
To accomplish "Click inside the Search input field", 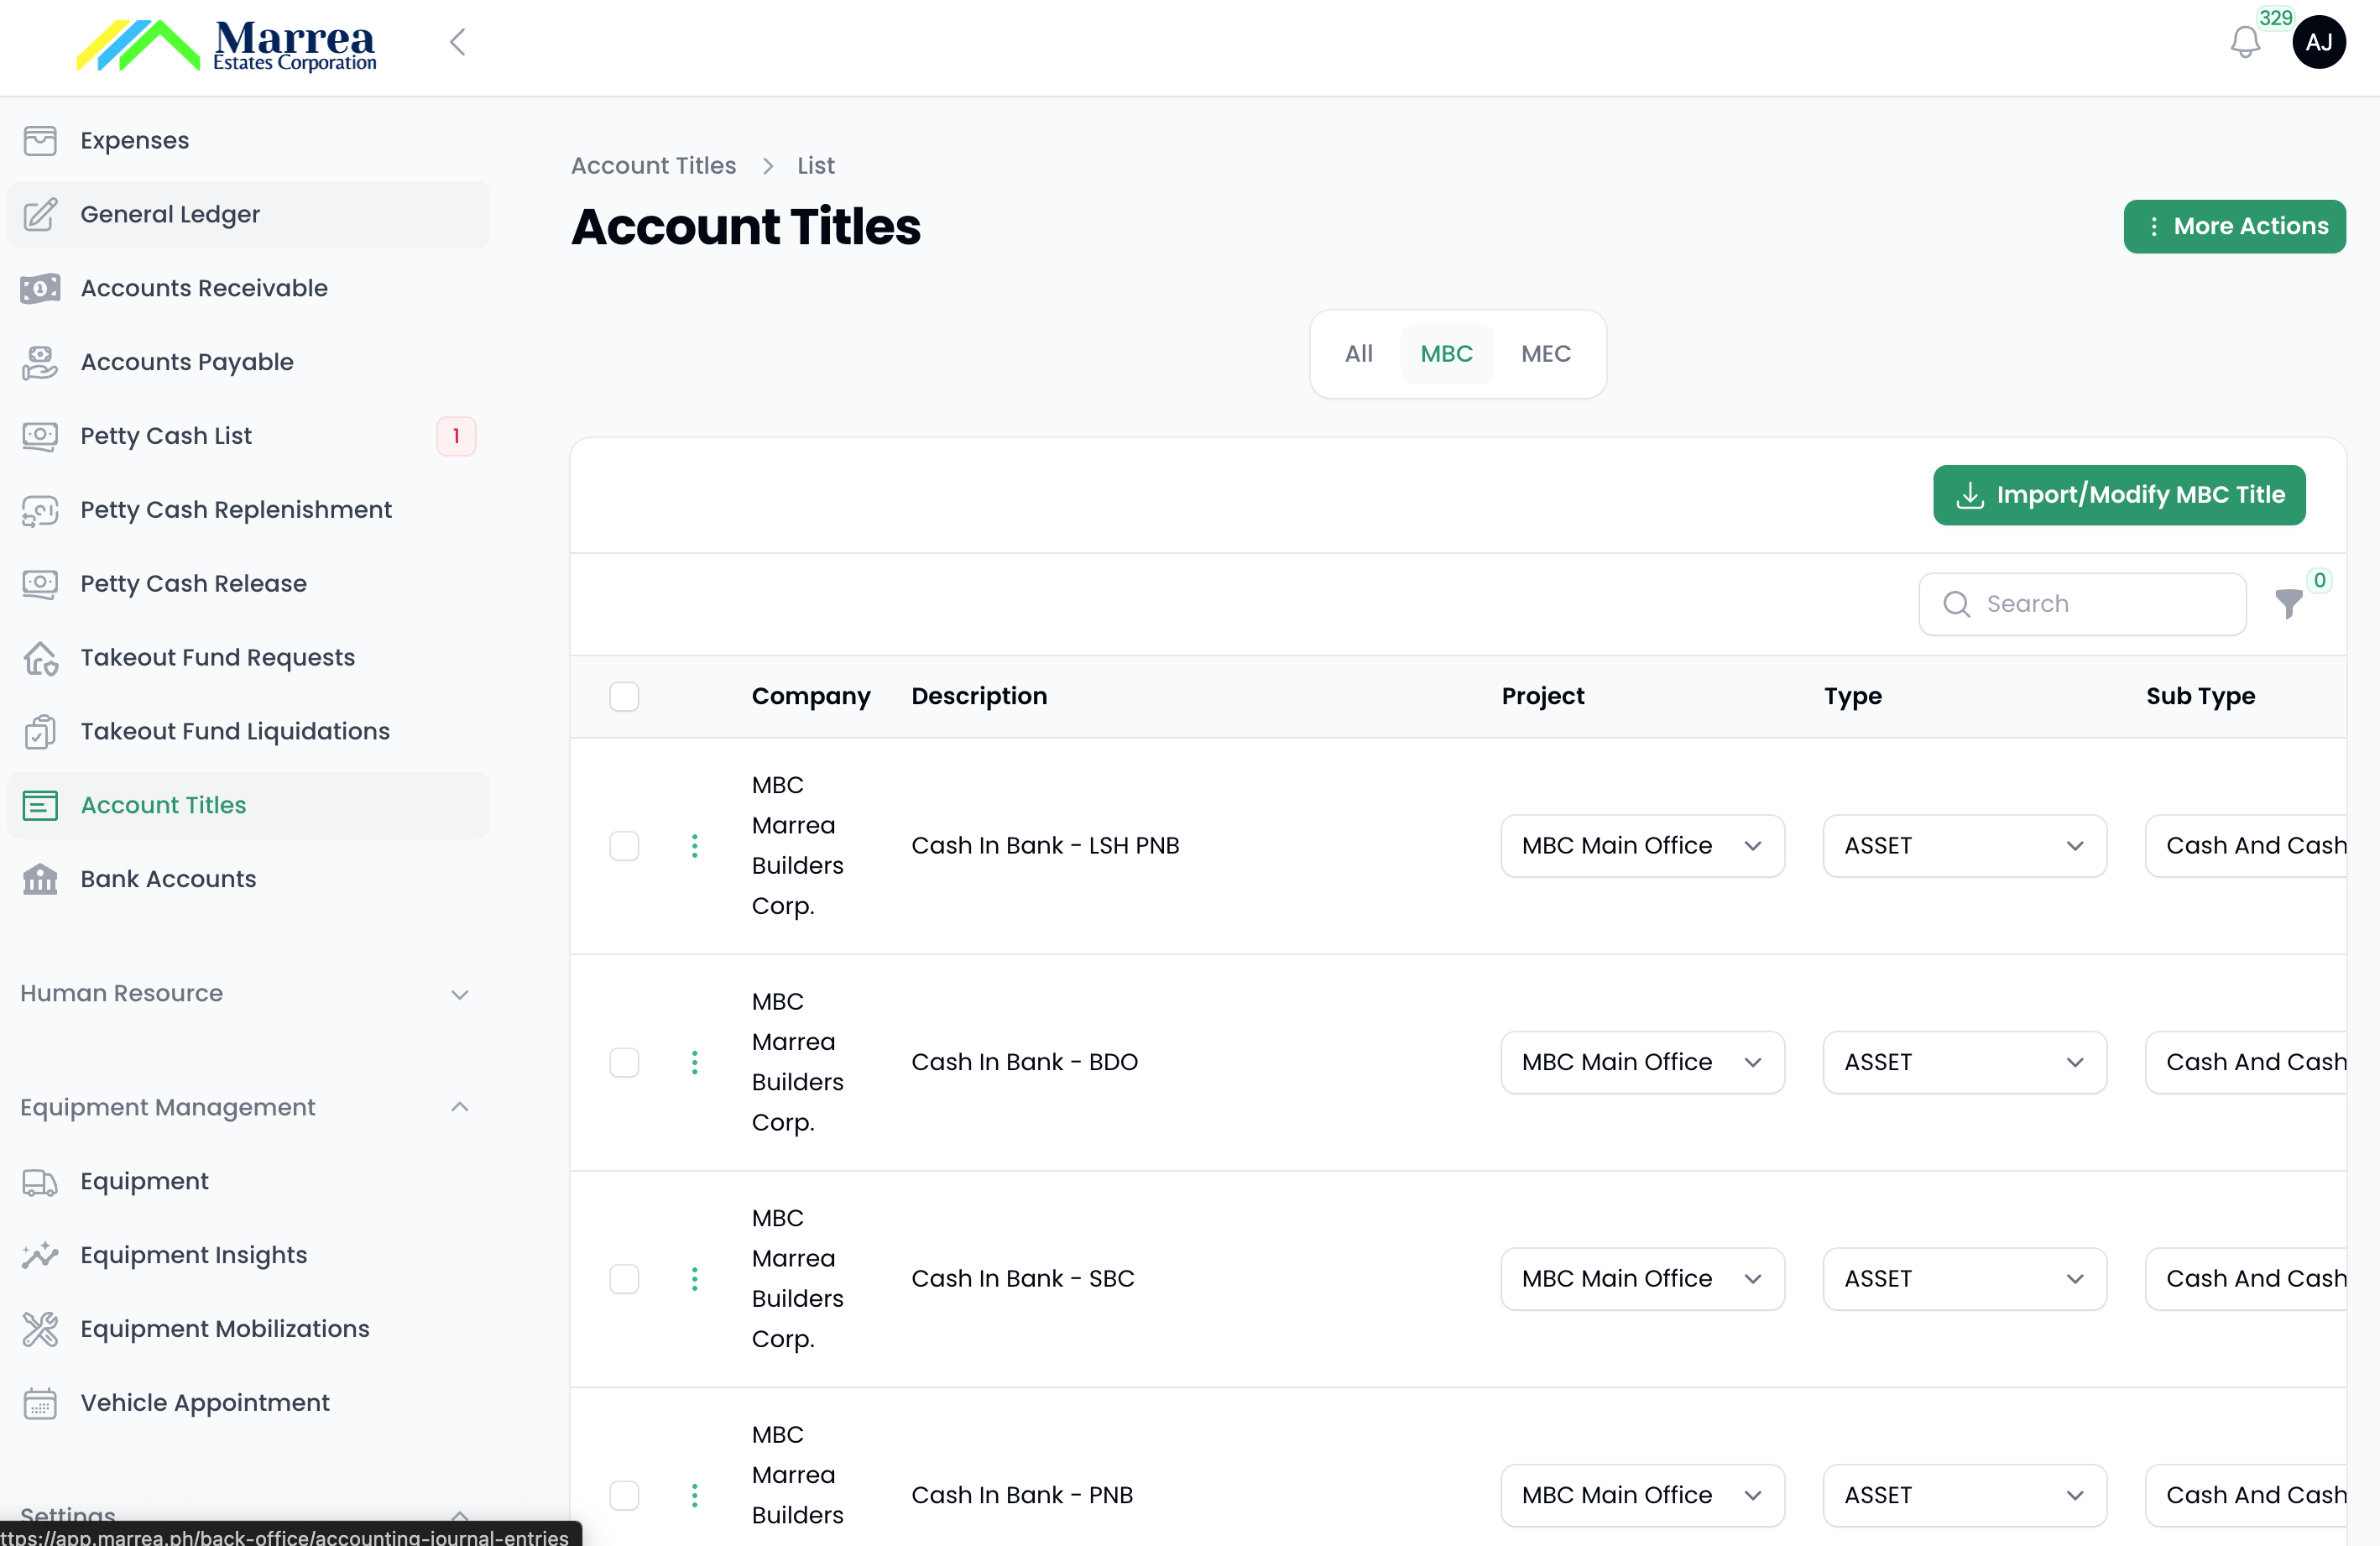I will 2080,603.
